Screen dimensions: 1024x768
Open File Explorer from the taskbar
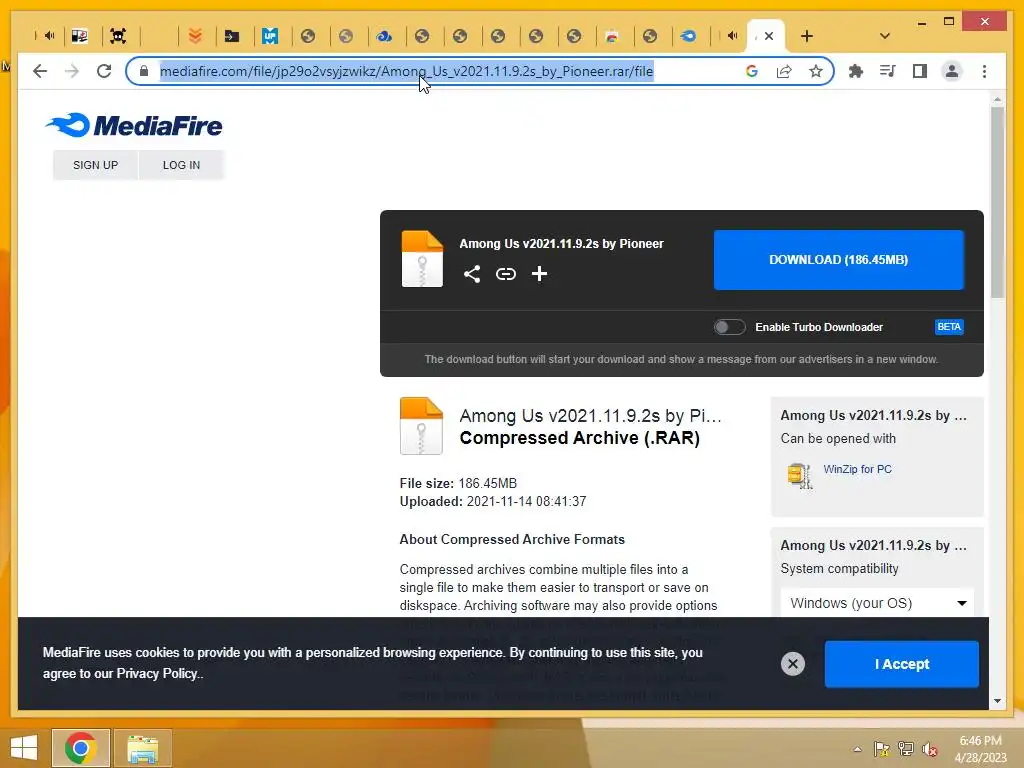[x=143, y=748]
